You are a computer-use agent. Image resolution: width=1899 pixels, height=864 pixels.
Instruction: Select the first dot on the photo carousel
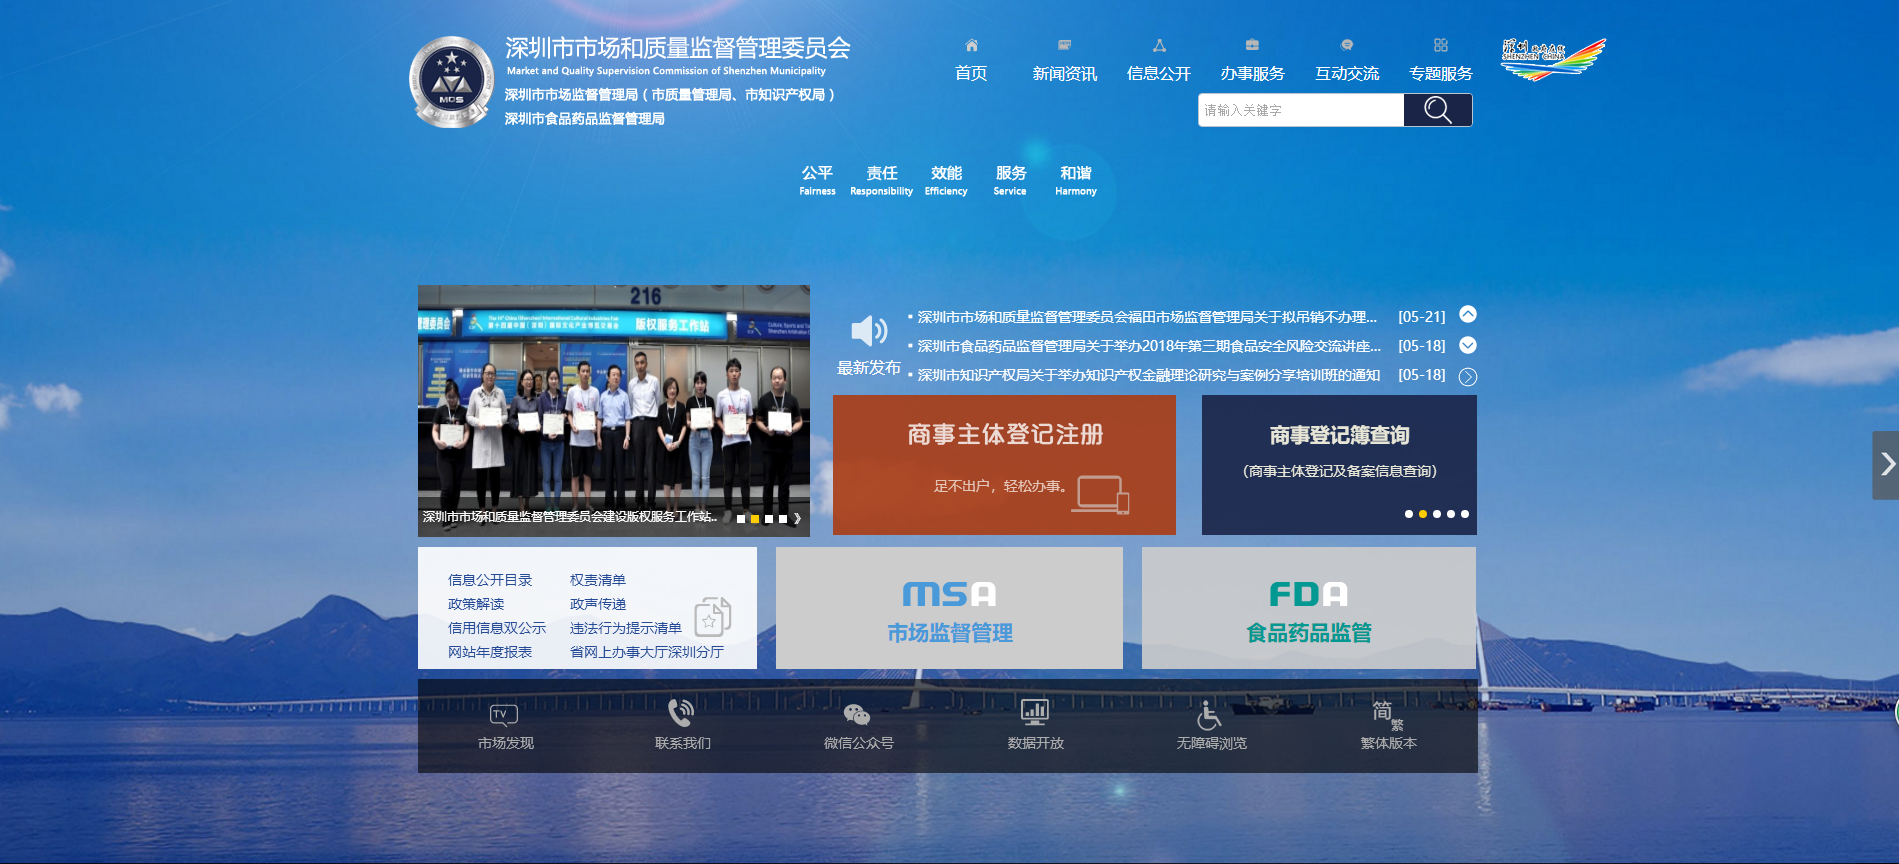click(741, 519)
